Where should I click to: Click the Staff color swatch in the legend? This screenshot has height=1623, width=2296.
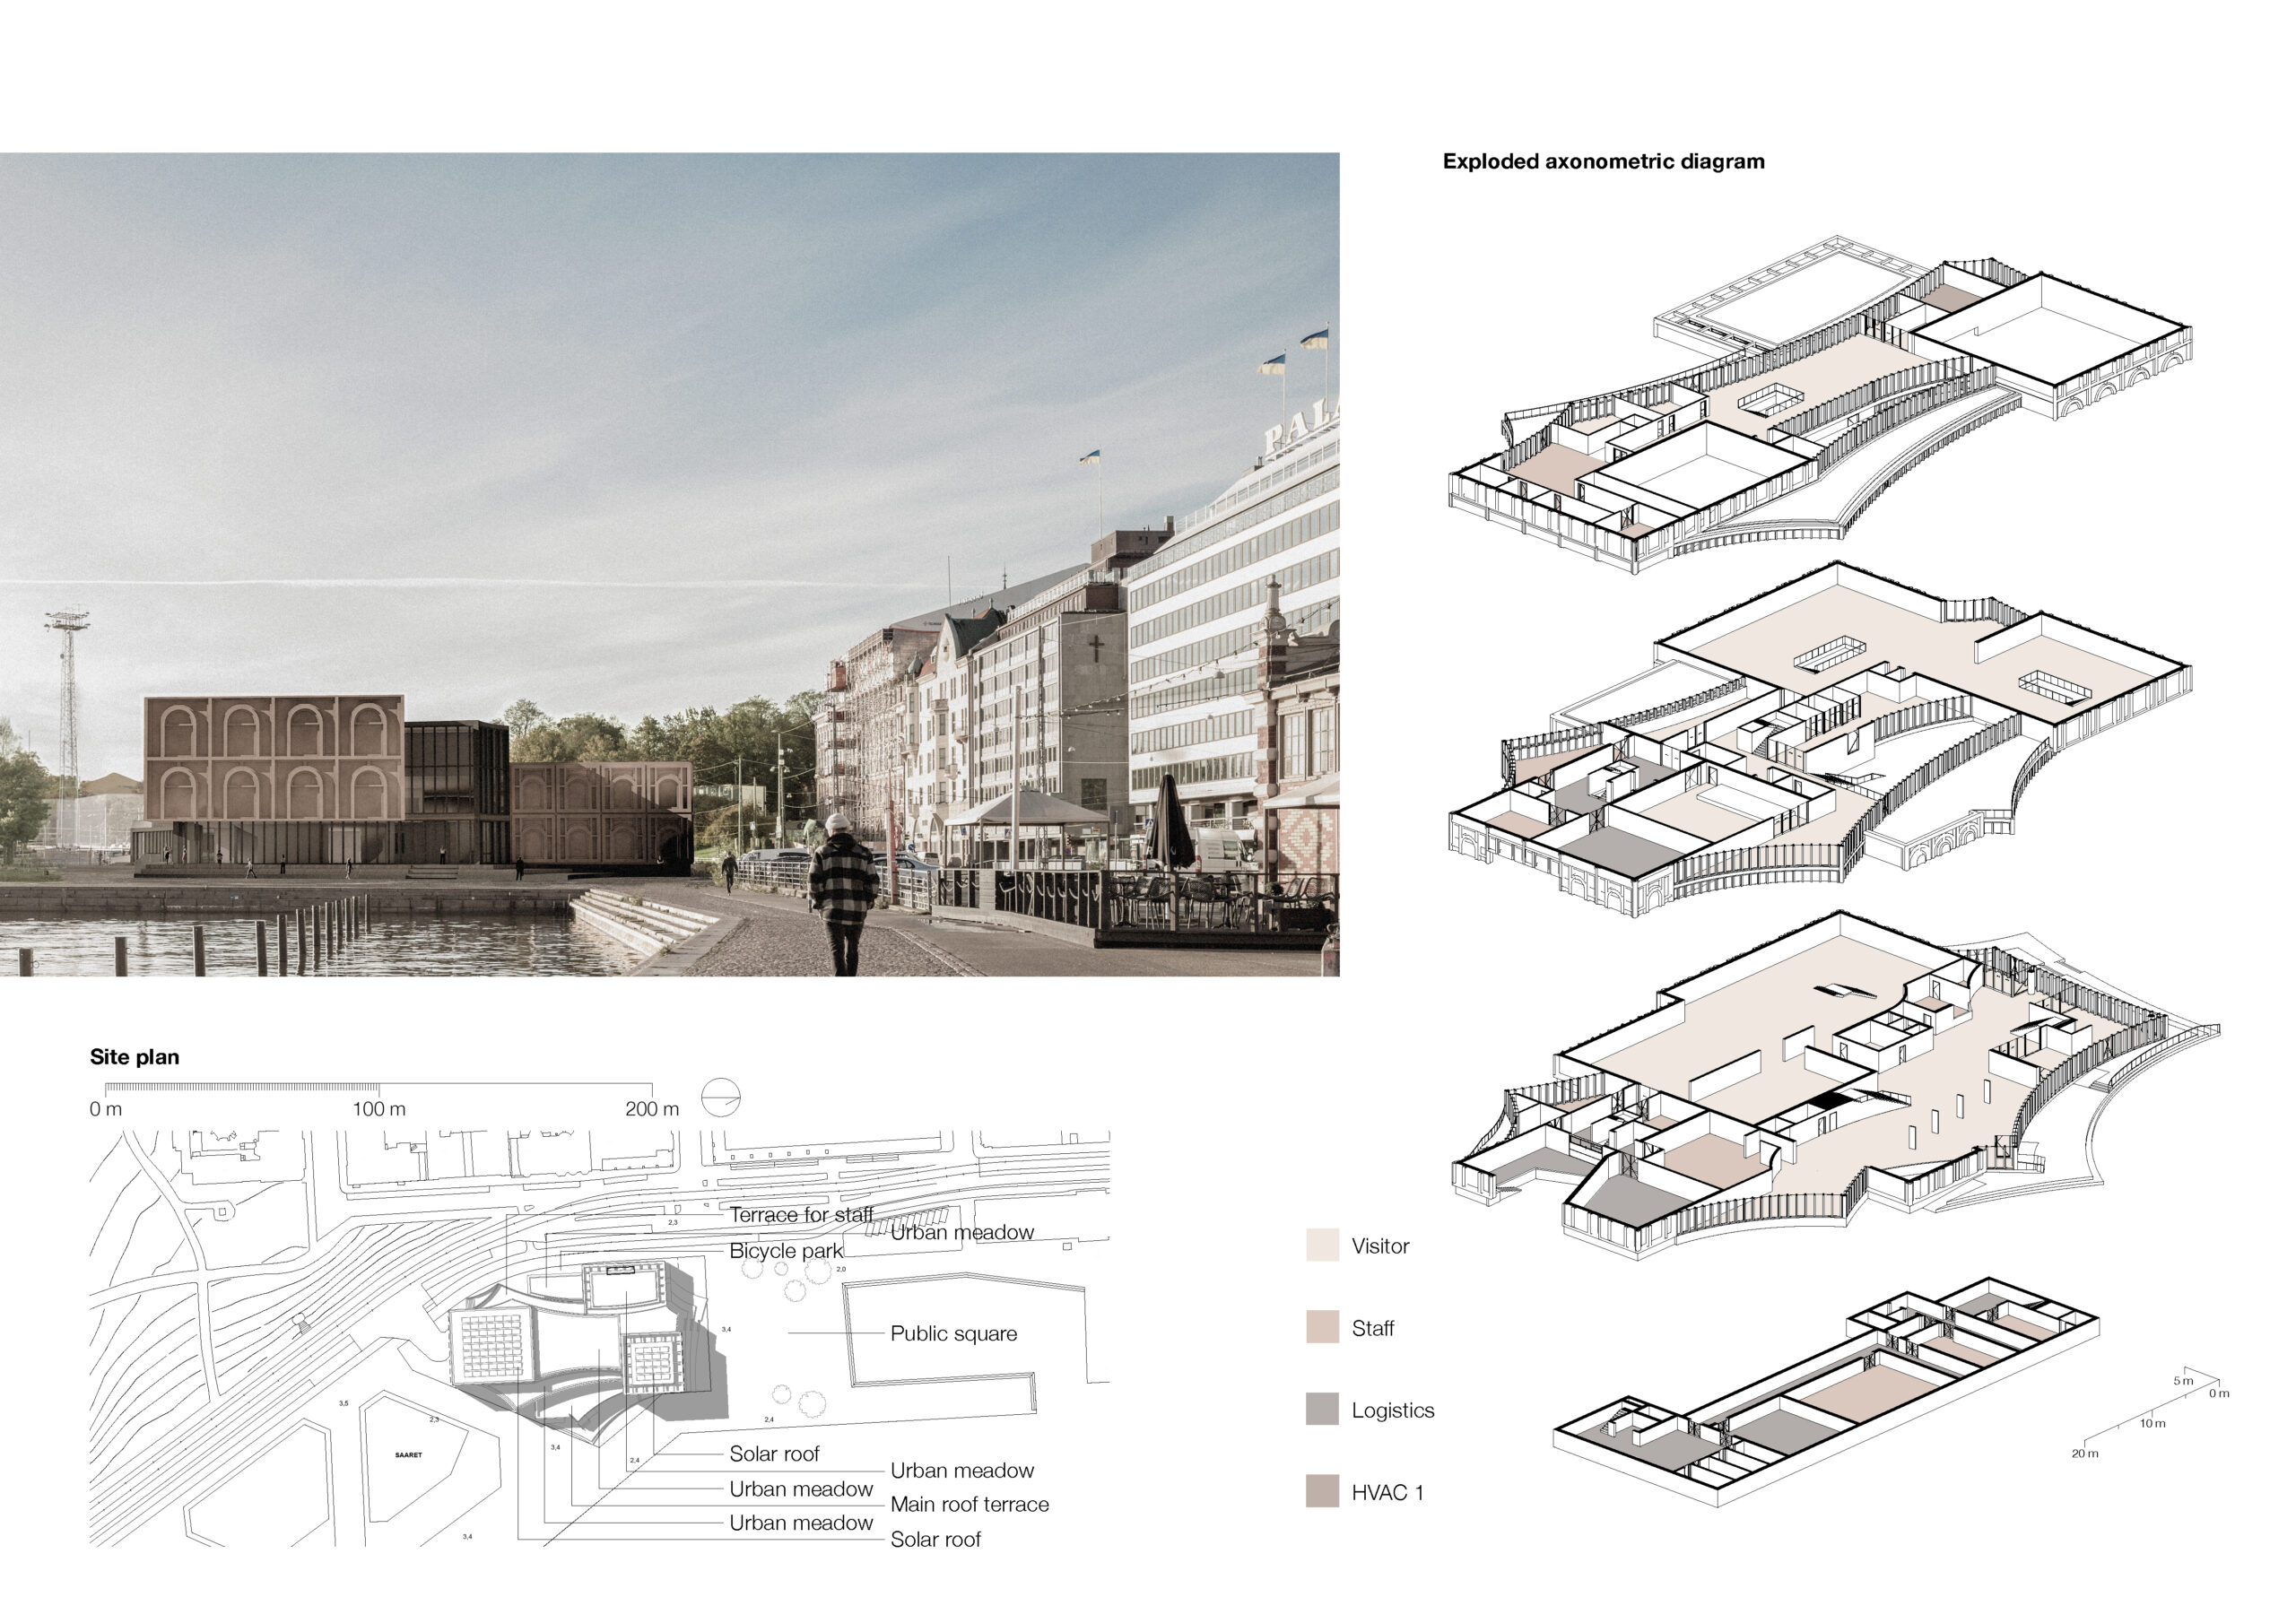[x=1322, y=1327]
